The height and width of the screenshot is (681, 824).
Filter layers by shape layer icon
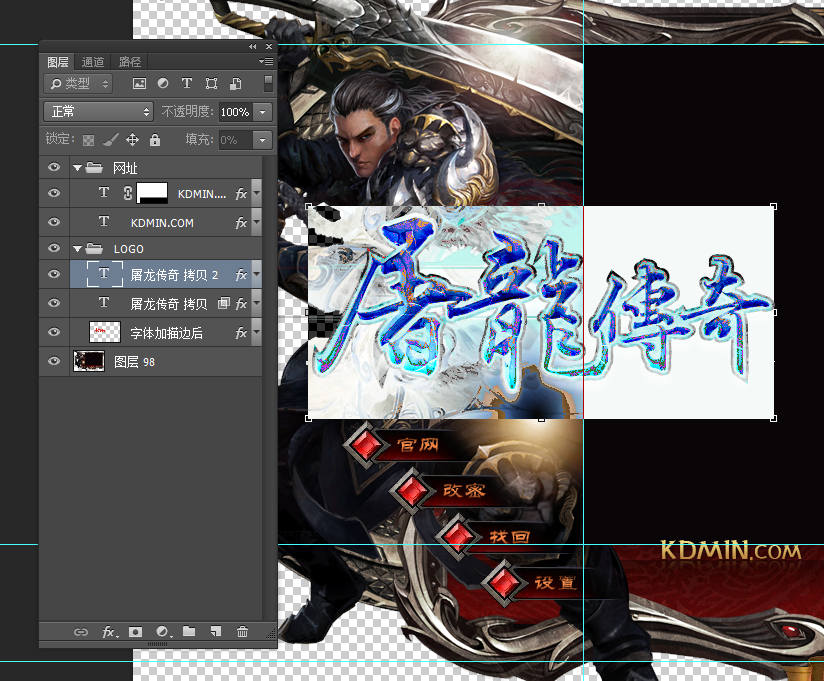(x=211, y=84)
